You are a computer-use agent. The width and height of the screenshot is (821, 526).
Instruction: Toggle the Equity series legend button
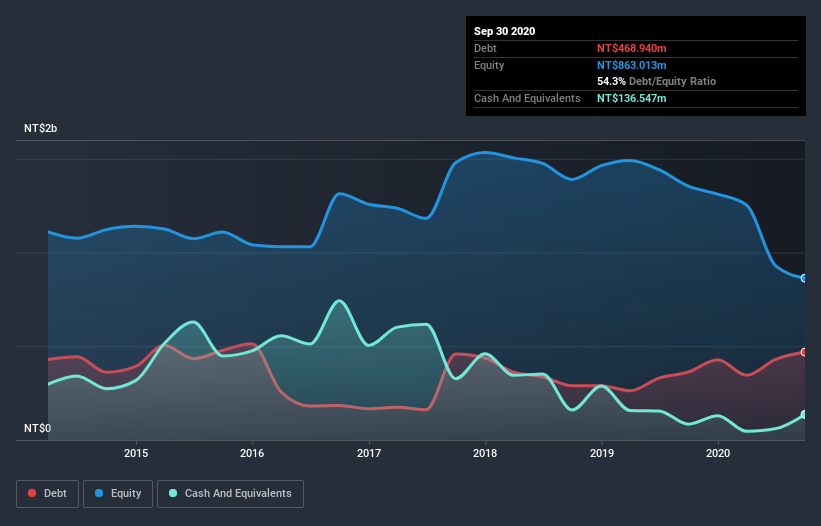point(118,494)
